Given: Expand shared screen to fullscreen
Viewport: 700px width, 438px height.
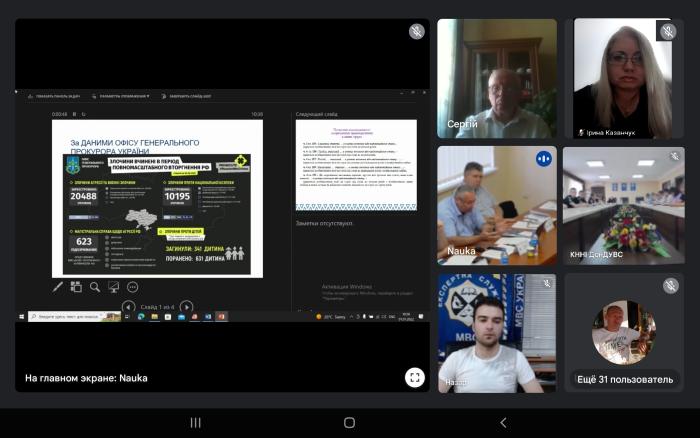Looking at the screenshot, I should (x=414, y=377).
